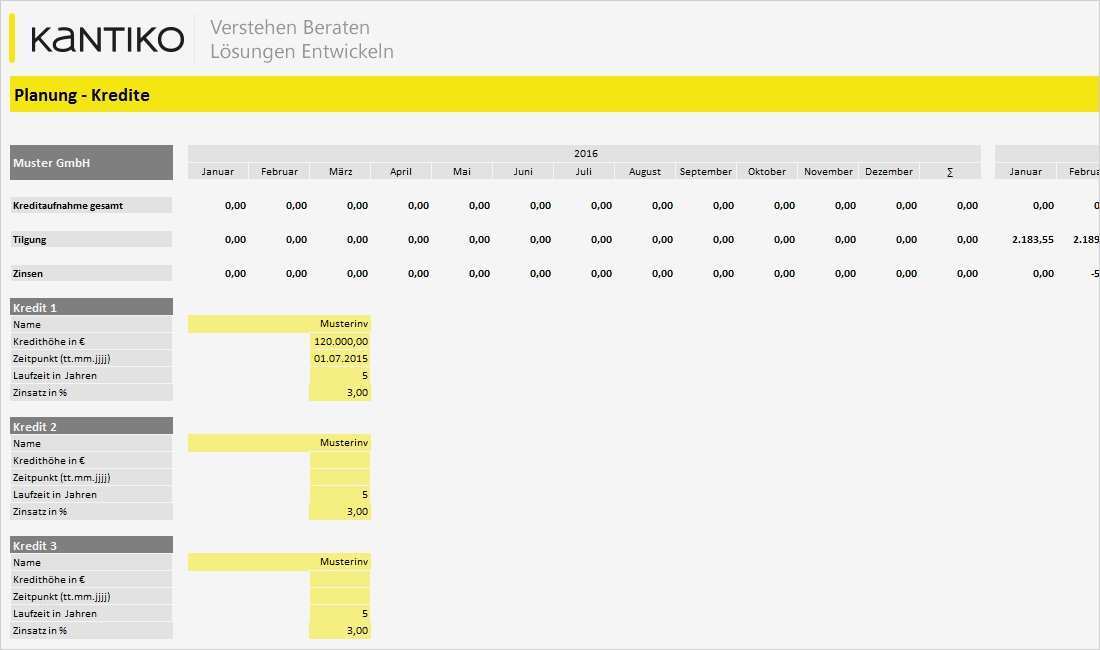This screenshot has height=650, width=1100.
Task: Select Tilgung sum value under ∑ column
Action: coord(967,240)
